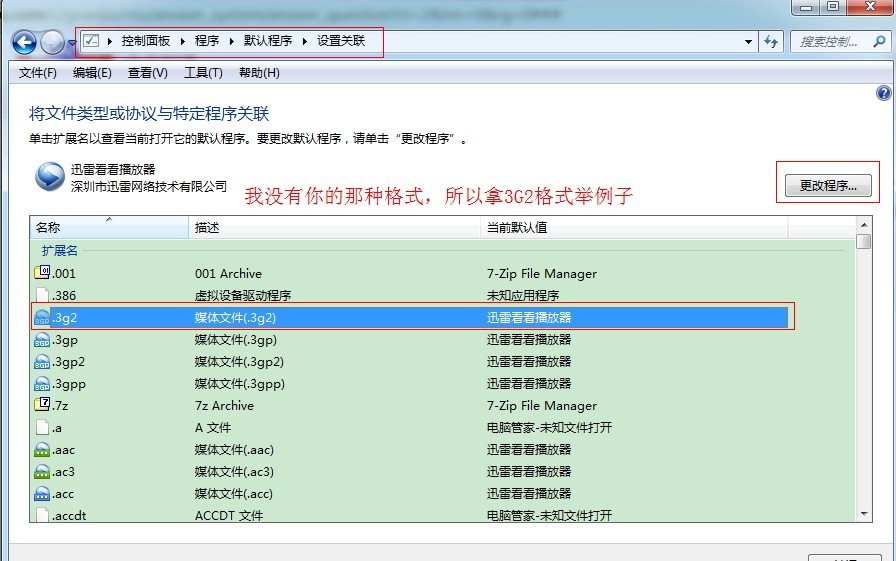The image size is (896, 561).
Task: Open the 工具(T) menu
Action: click(x=203, y=73)
